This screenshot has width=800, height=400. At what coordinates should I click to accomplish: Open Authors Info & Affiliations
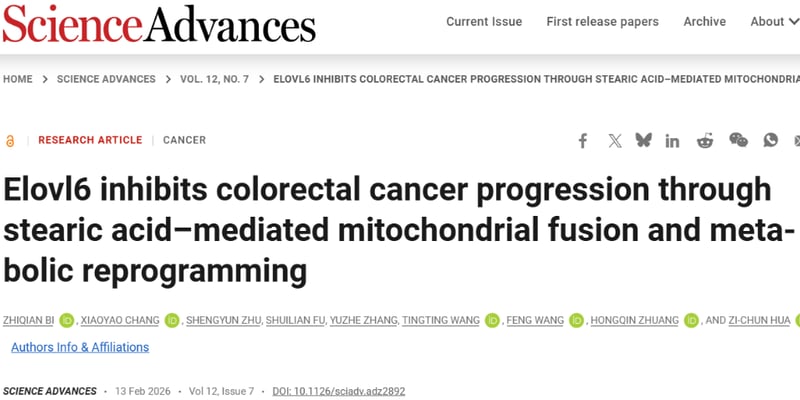point(80,347)
